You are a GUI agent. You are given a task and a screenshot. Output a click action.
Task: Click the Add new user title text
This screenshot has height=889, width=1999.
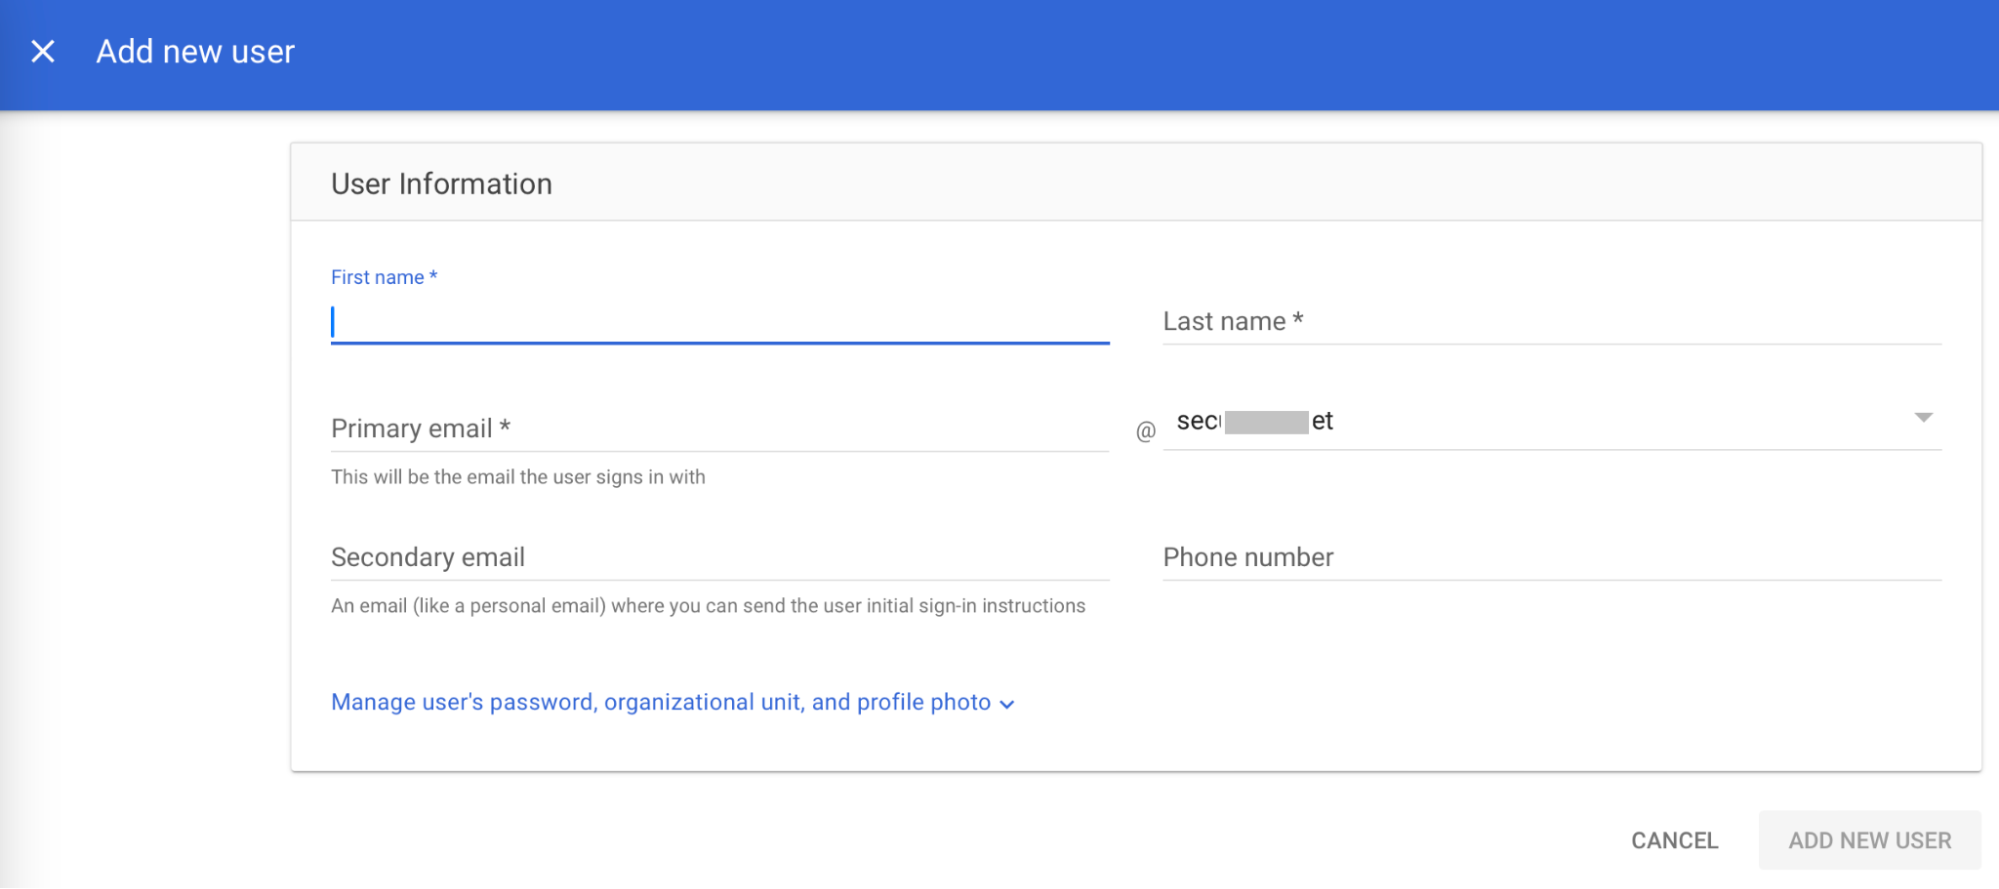point(195,52)
